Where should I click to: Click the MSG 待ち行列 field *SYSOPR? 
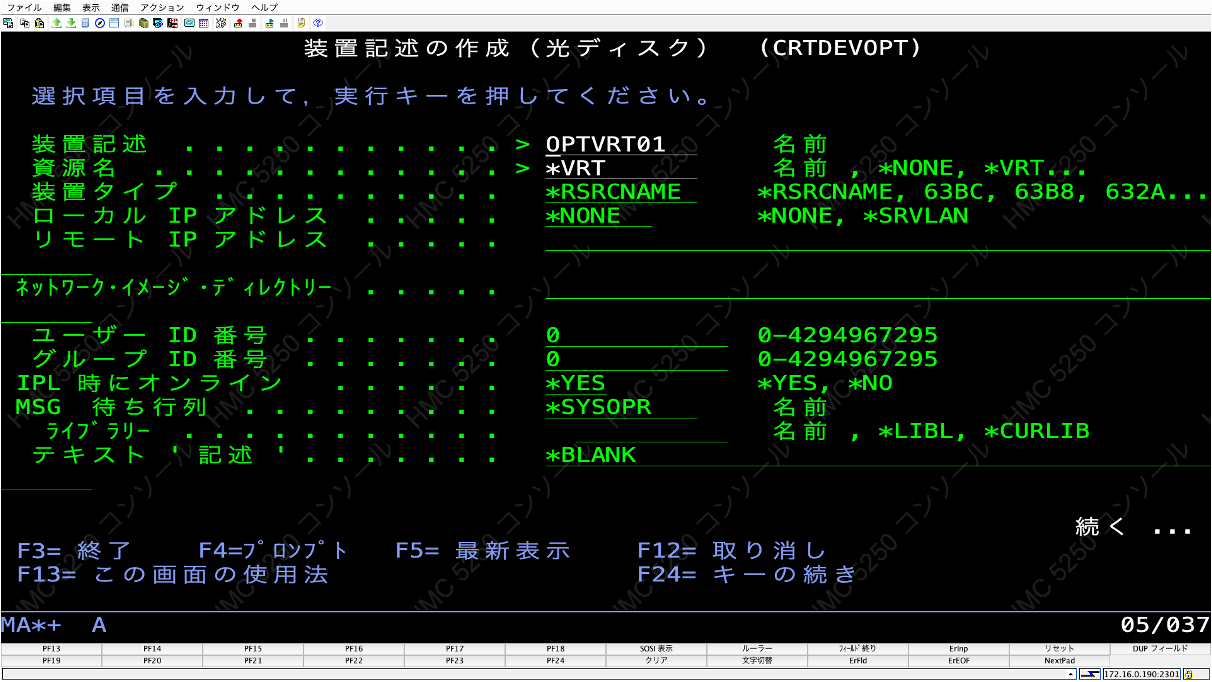click(621, 407)
